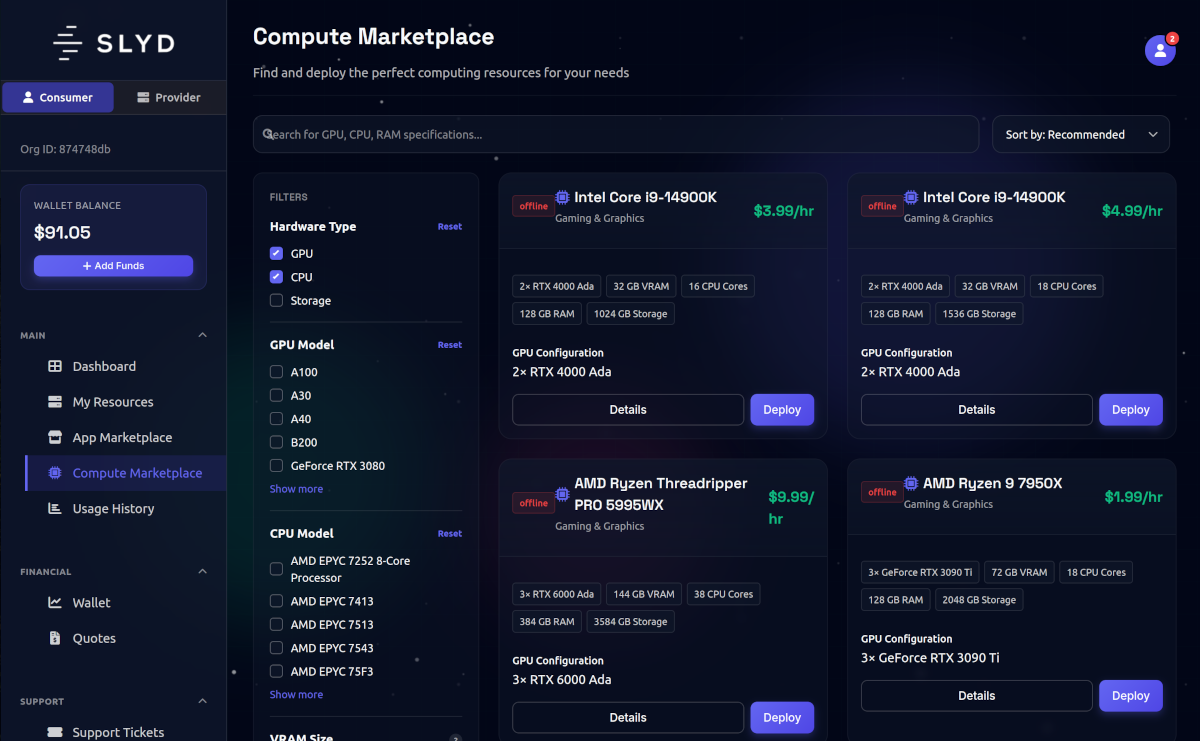Click the Add Funds button
Viewport: 1200px width, 741px height.
pyautogui.click(x=113, y=266)
